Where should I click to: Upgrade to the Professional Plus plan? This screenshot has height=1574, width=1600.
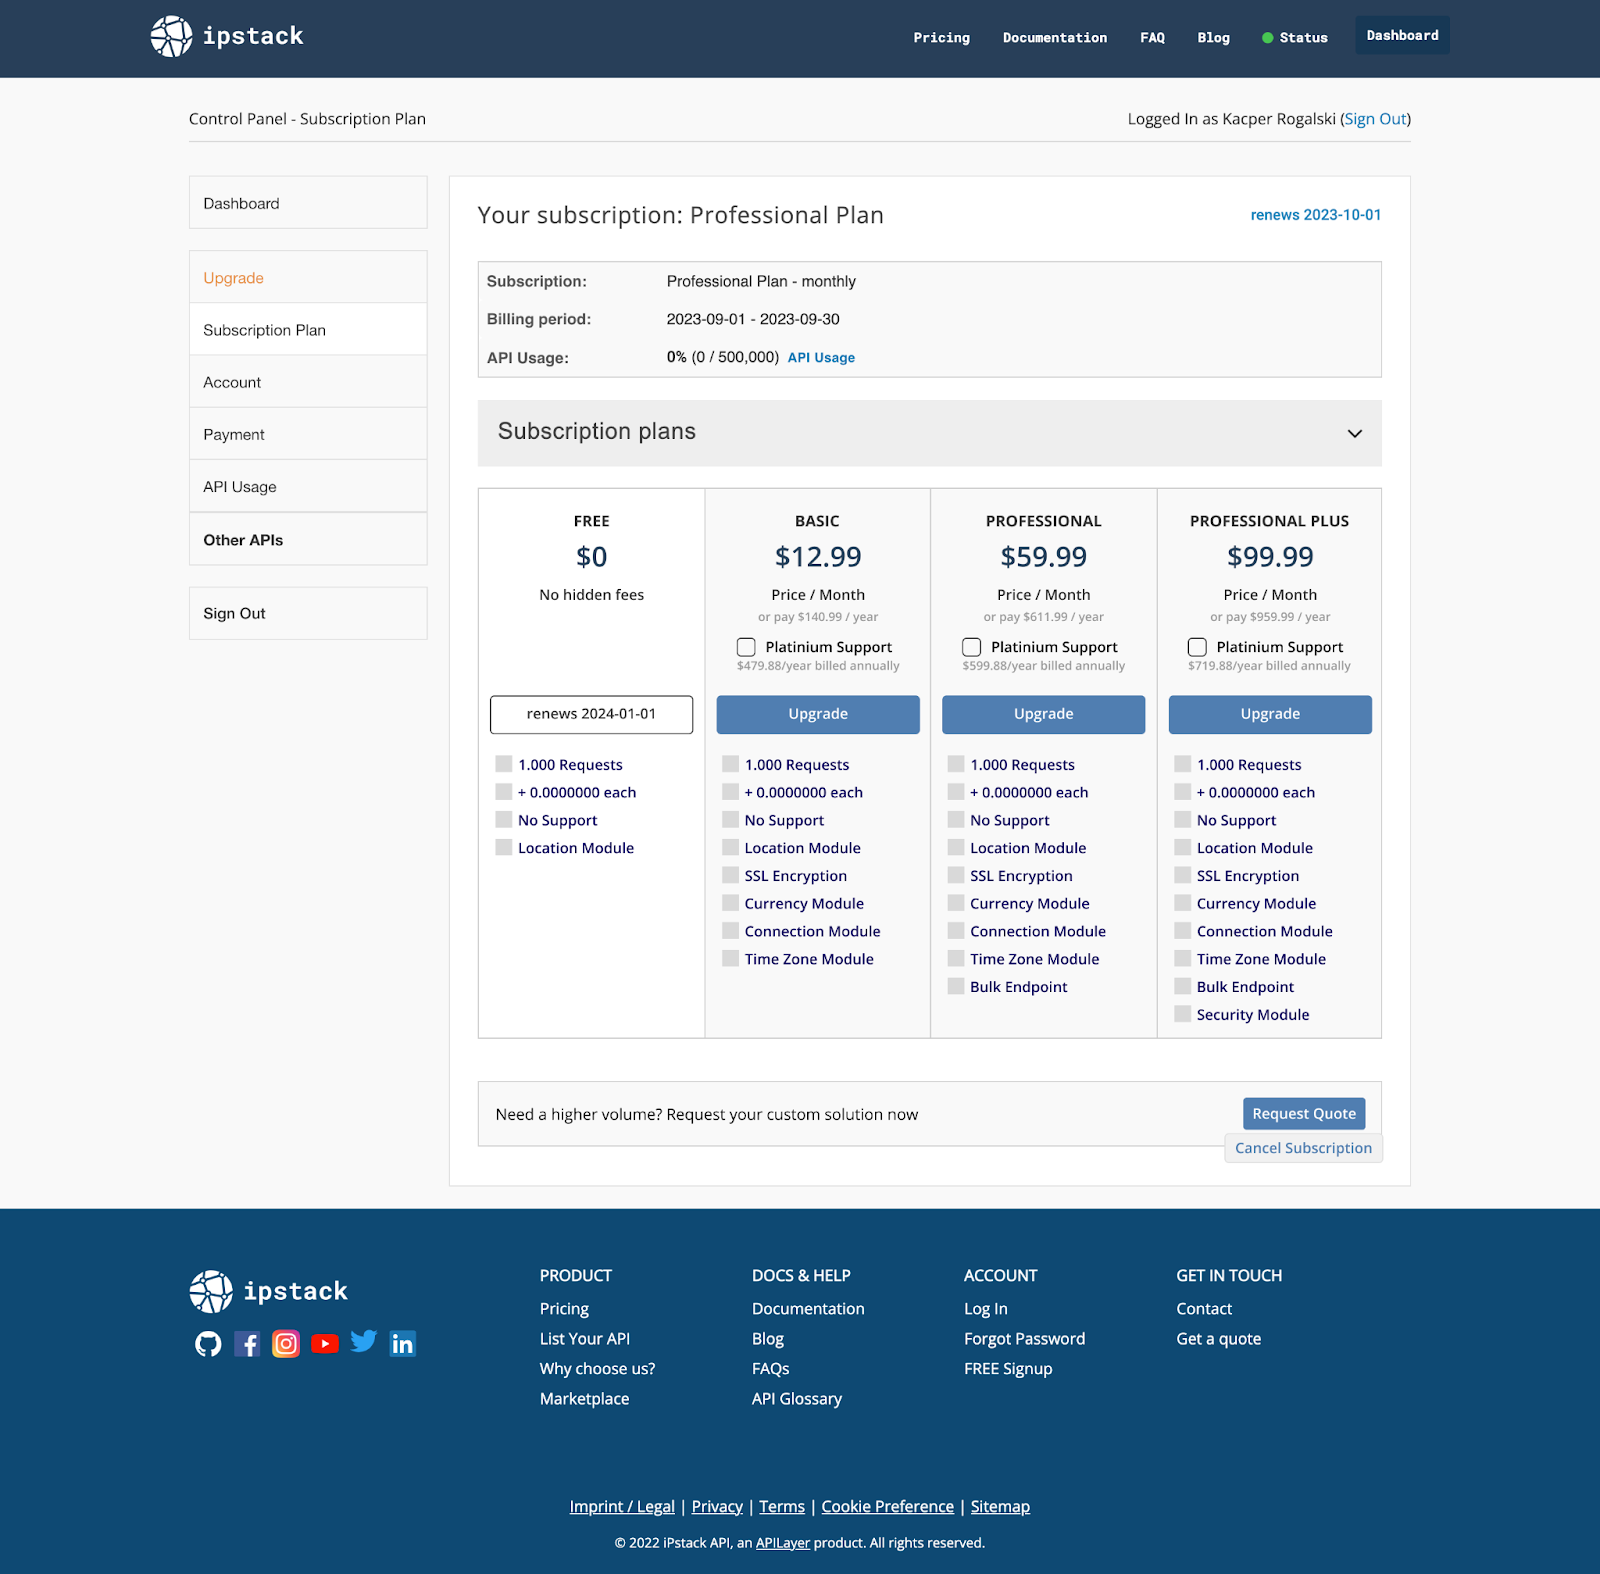click(x=1269, y=714)
